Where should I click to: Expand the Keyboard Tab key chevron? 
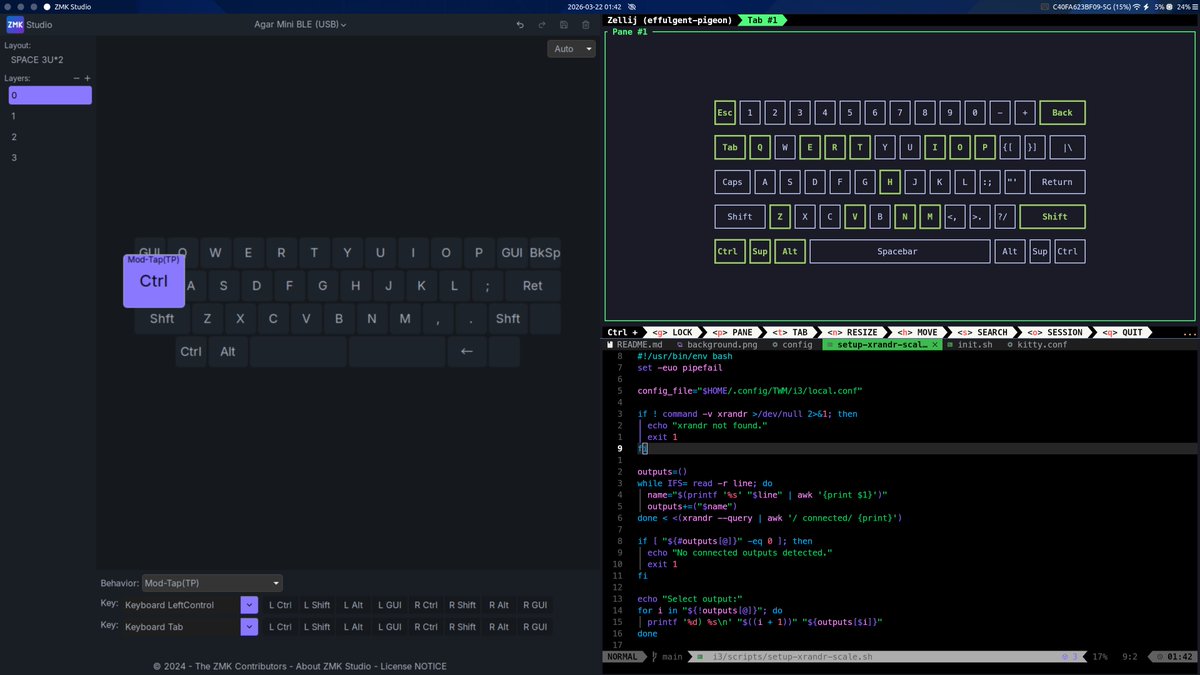pos(249,627)
